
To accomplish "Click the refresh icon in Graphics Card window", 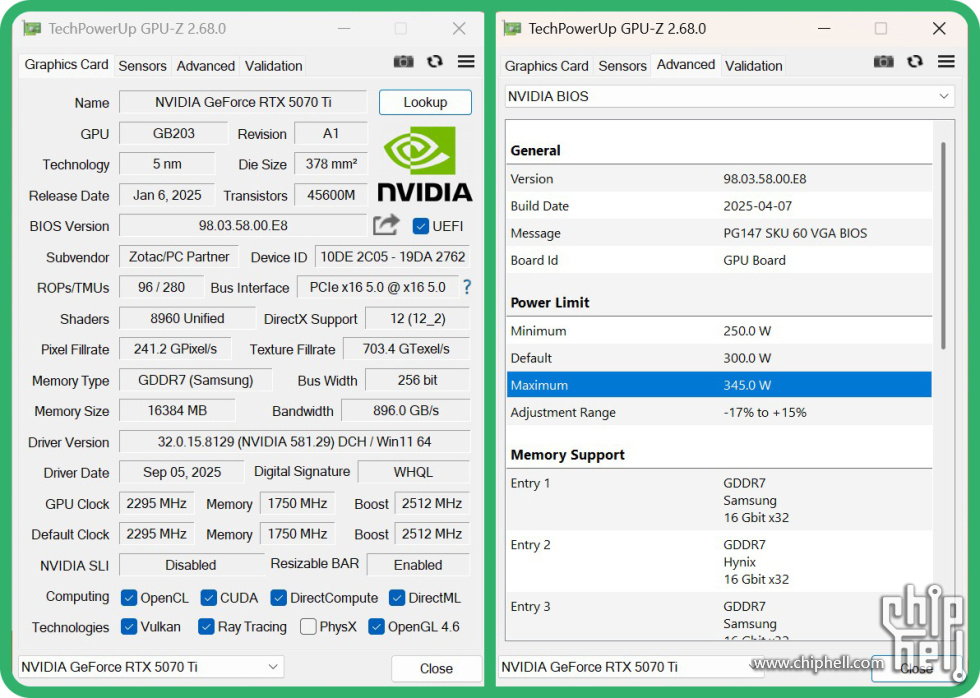I will coord(435,62).
